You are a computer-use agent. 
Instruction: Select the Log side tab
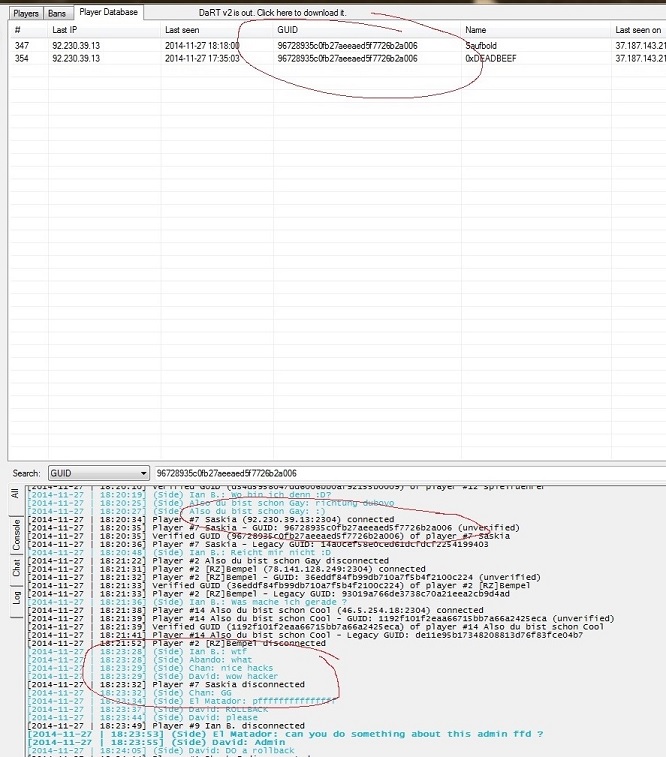click(x=14, y=596)
